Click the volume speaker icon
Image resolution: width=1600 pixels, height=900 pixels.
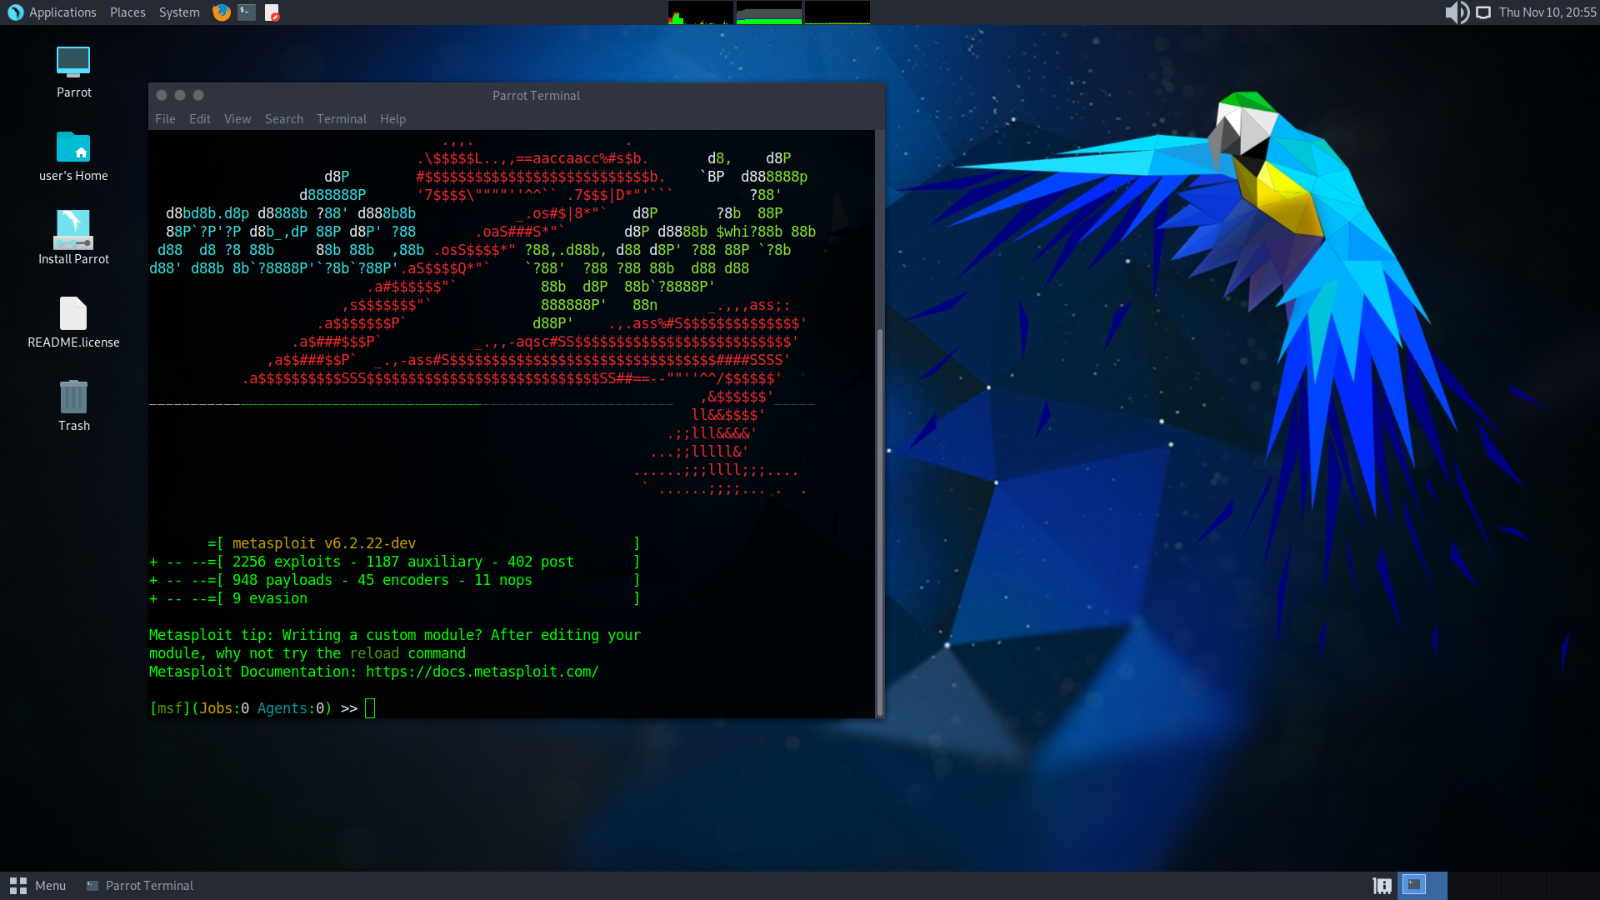(x=1456, y=12)
